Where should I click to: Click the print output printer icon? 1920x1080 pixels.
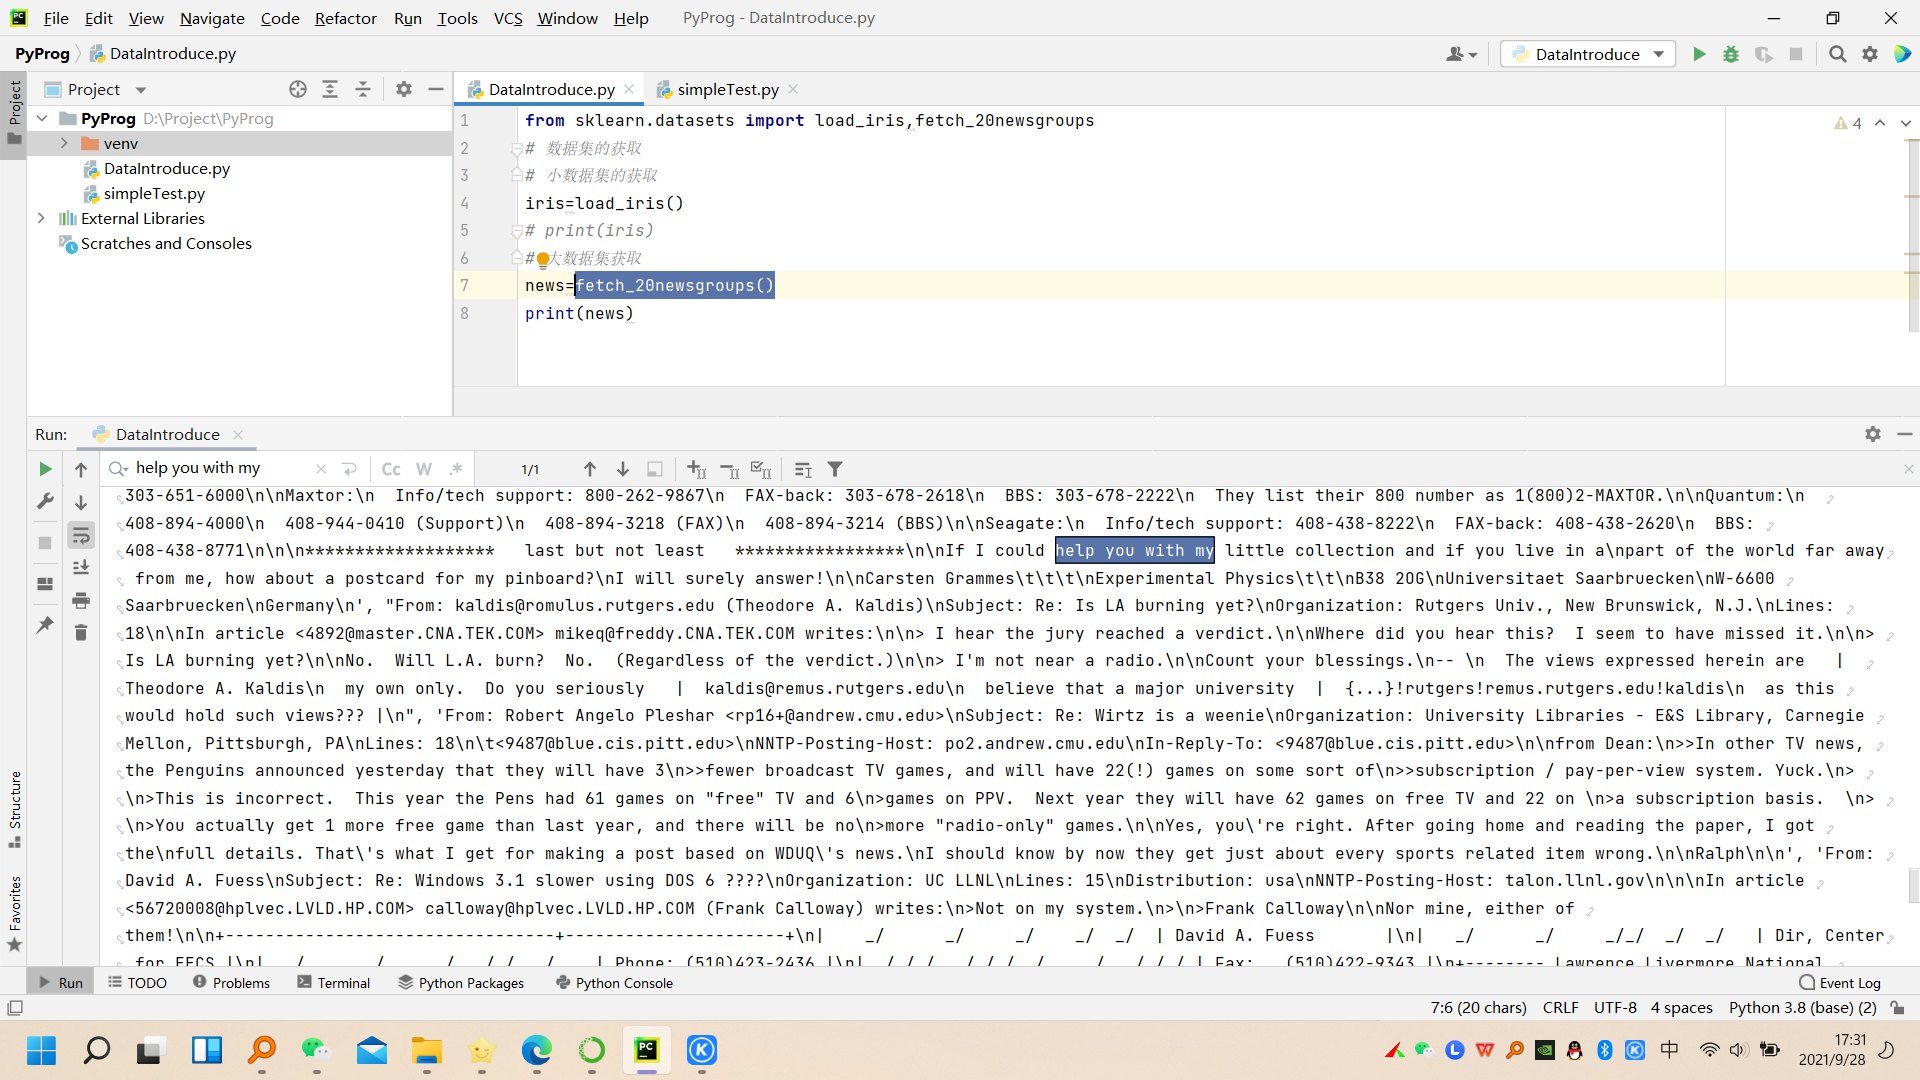click(x=81, y=600)
